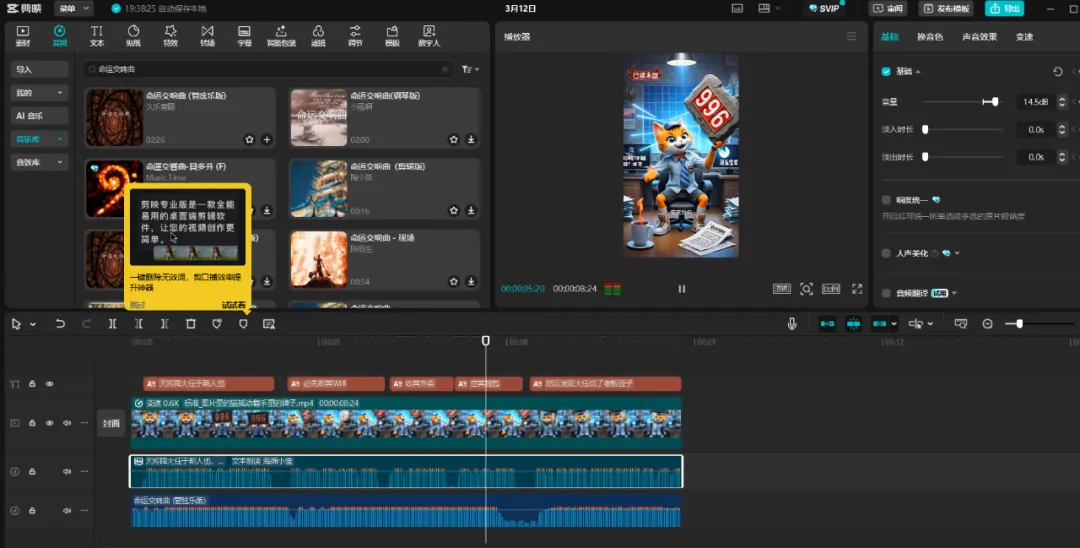
Task: Enable the 人声美化 voice enhancement checkbox
Action: tap(886, 254)
